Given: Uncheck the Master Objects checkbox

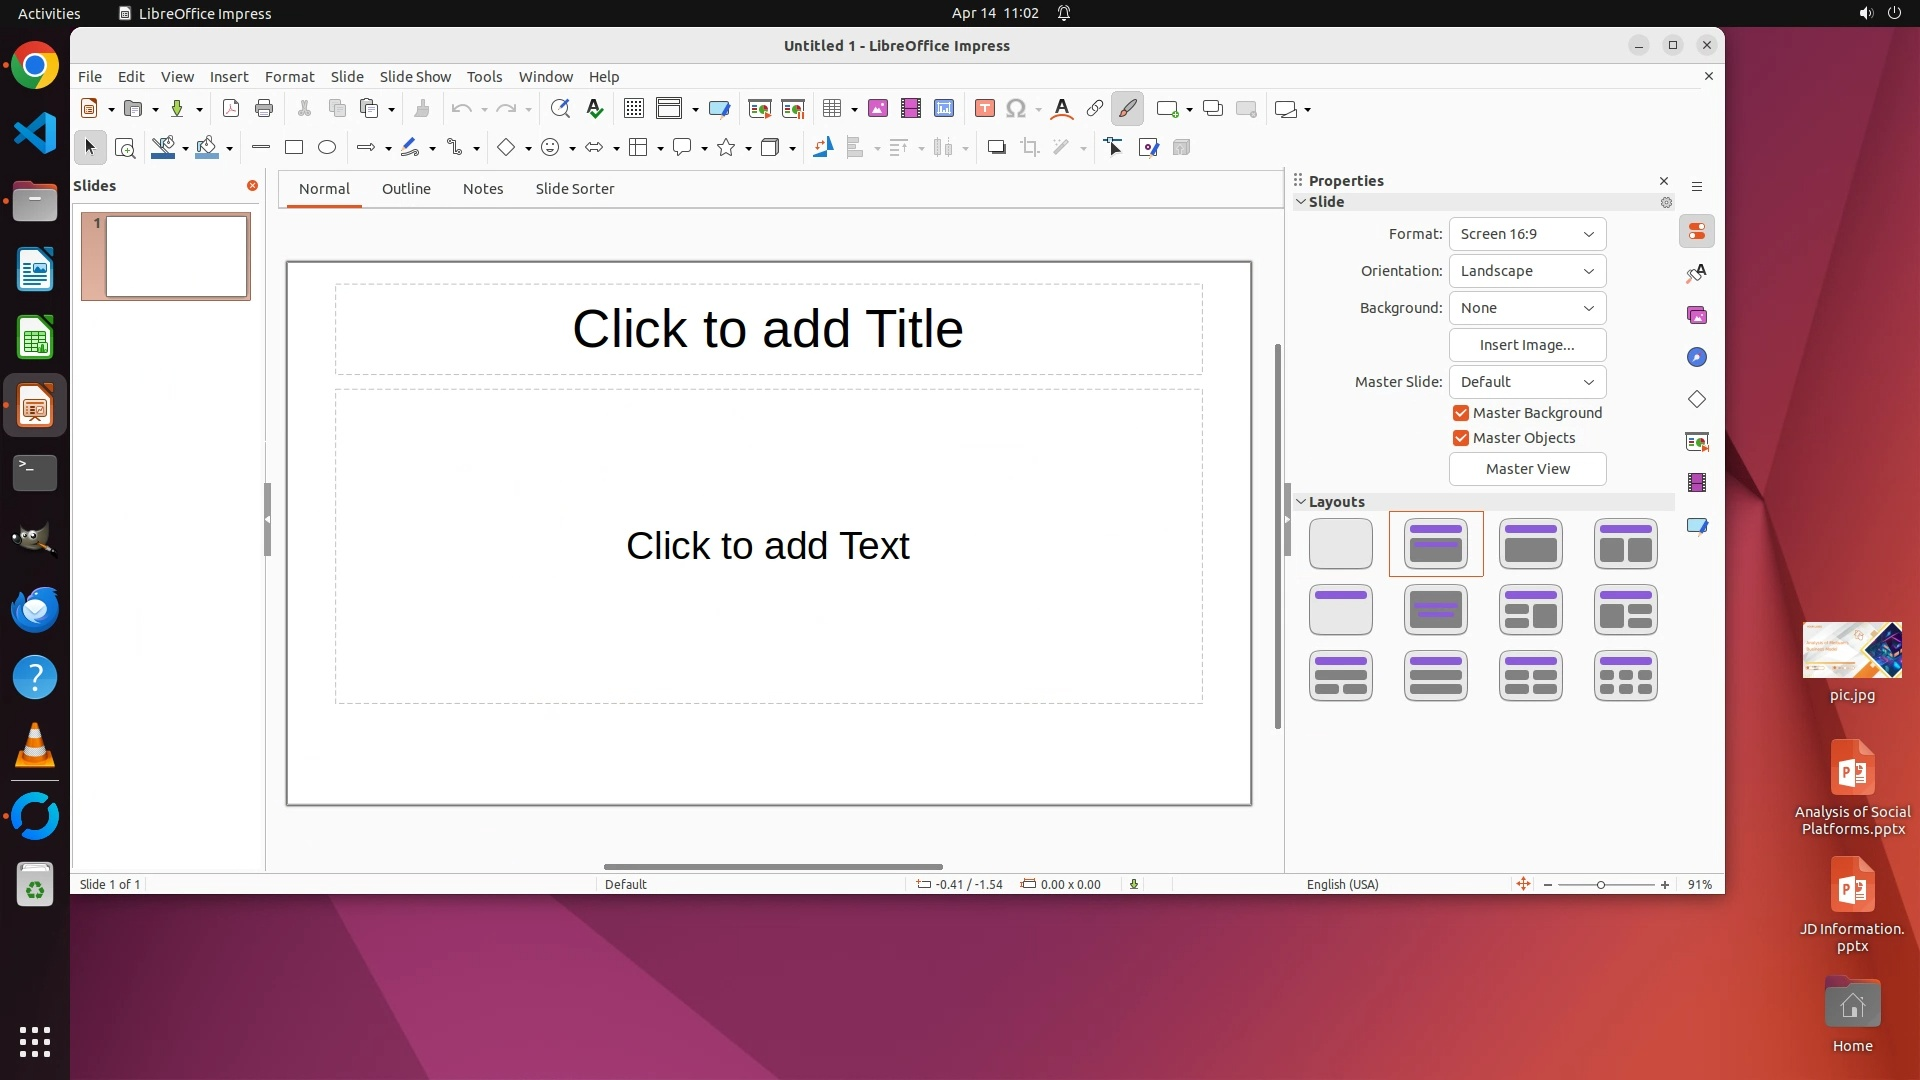Looking at the screenshot, I should [x=1461, y=438].
